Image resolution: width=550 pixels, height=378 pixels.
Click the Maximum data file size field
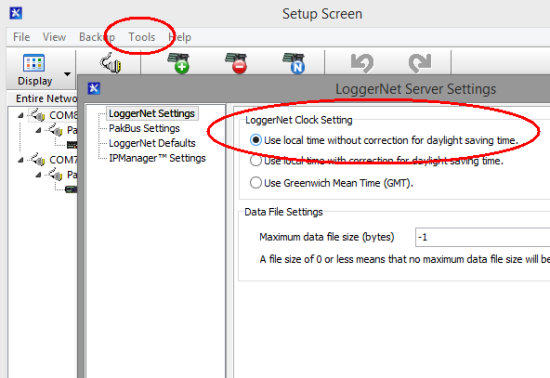482,237
